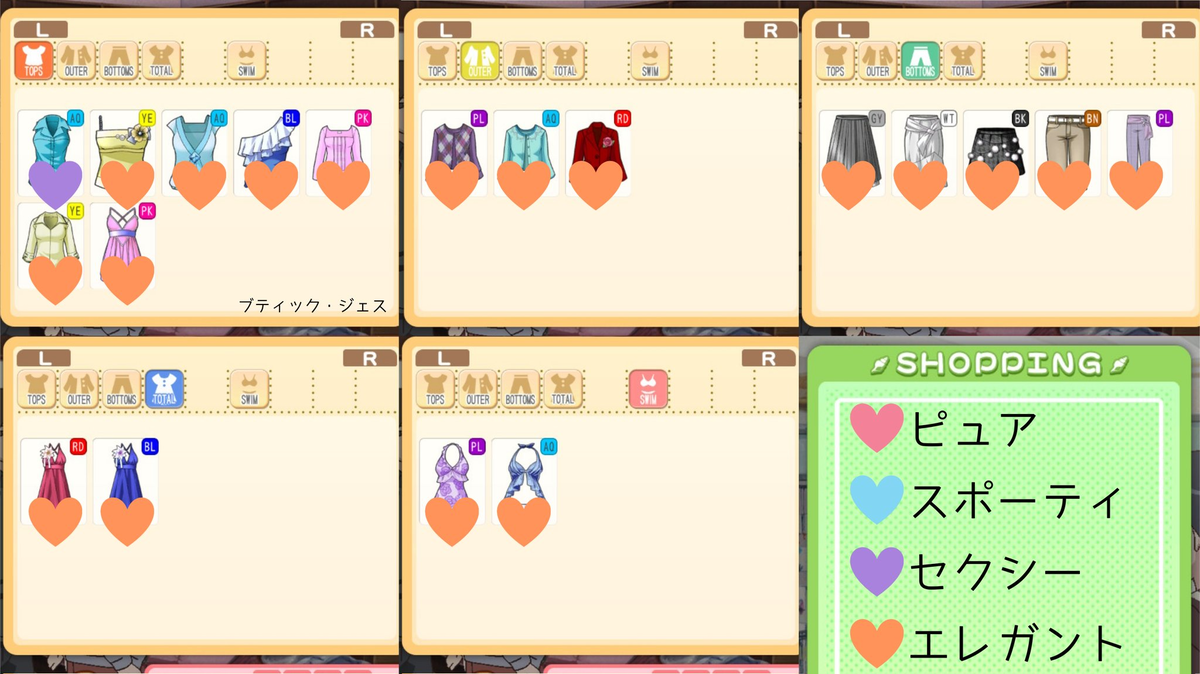Choose the red blazer jacket
The image size is (1200, 674).
click(x=598, y=153)
